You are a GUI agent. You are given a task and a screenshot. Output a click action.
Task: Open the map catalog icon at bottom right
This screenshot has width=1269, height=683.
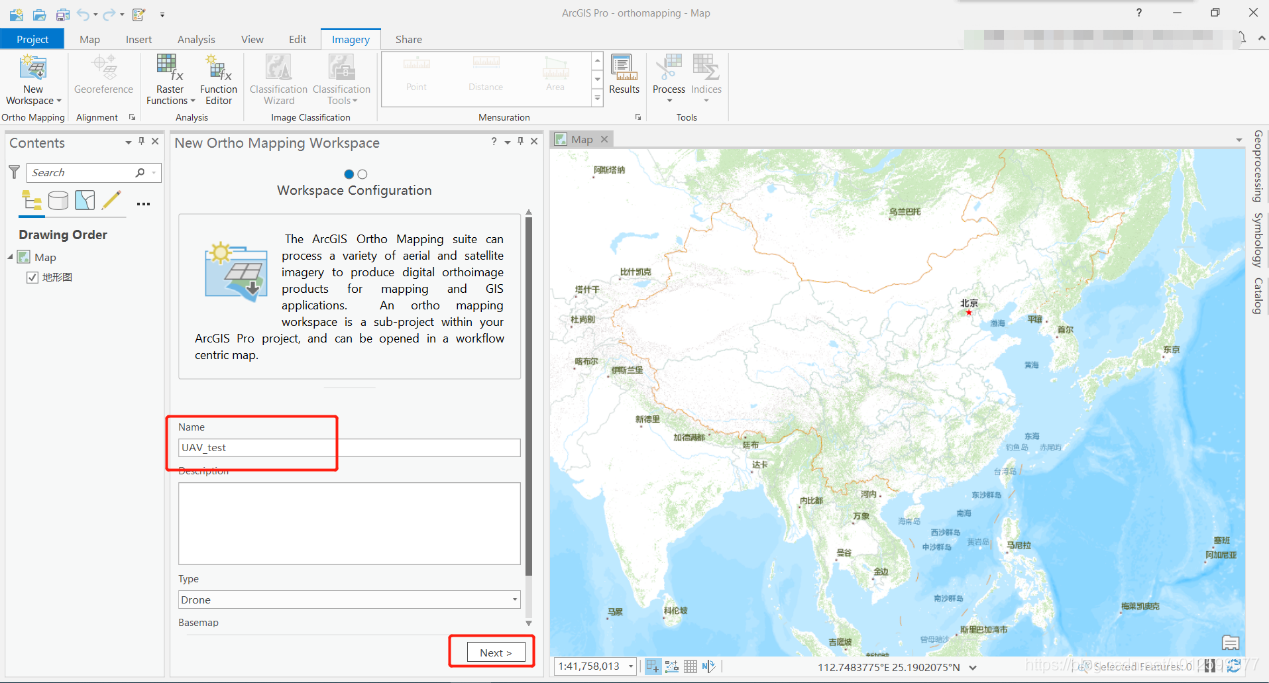coord(1231,643)
